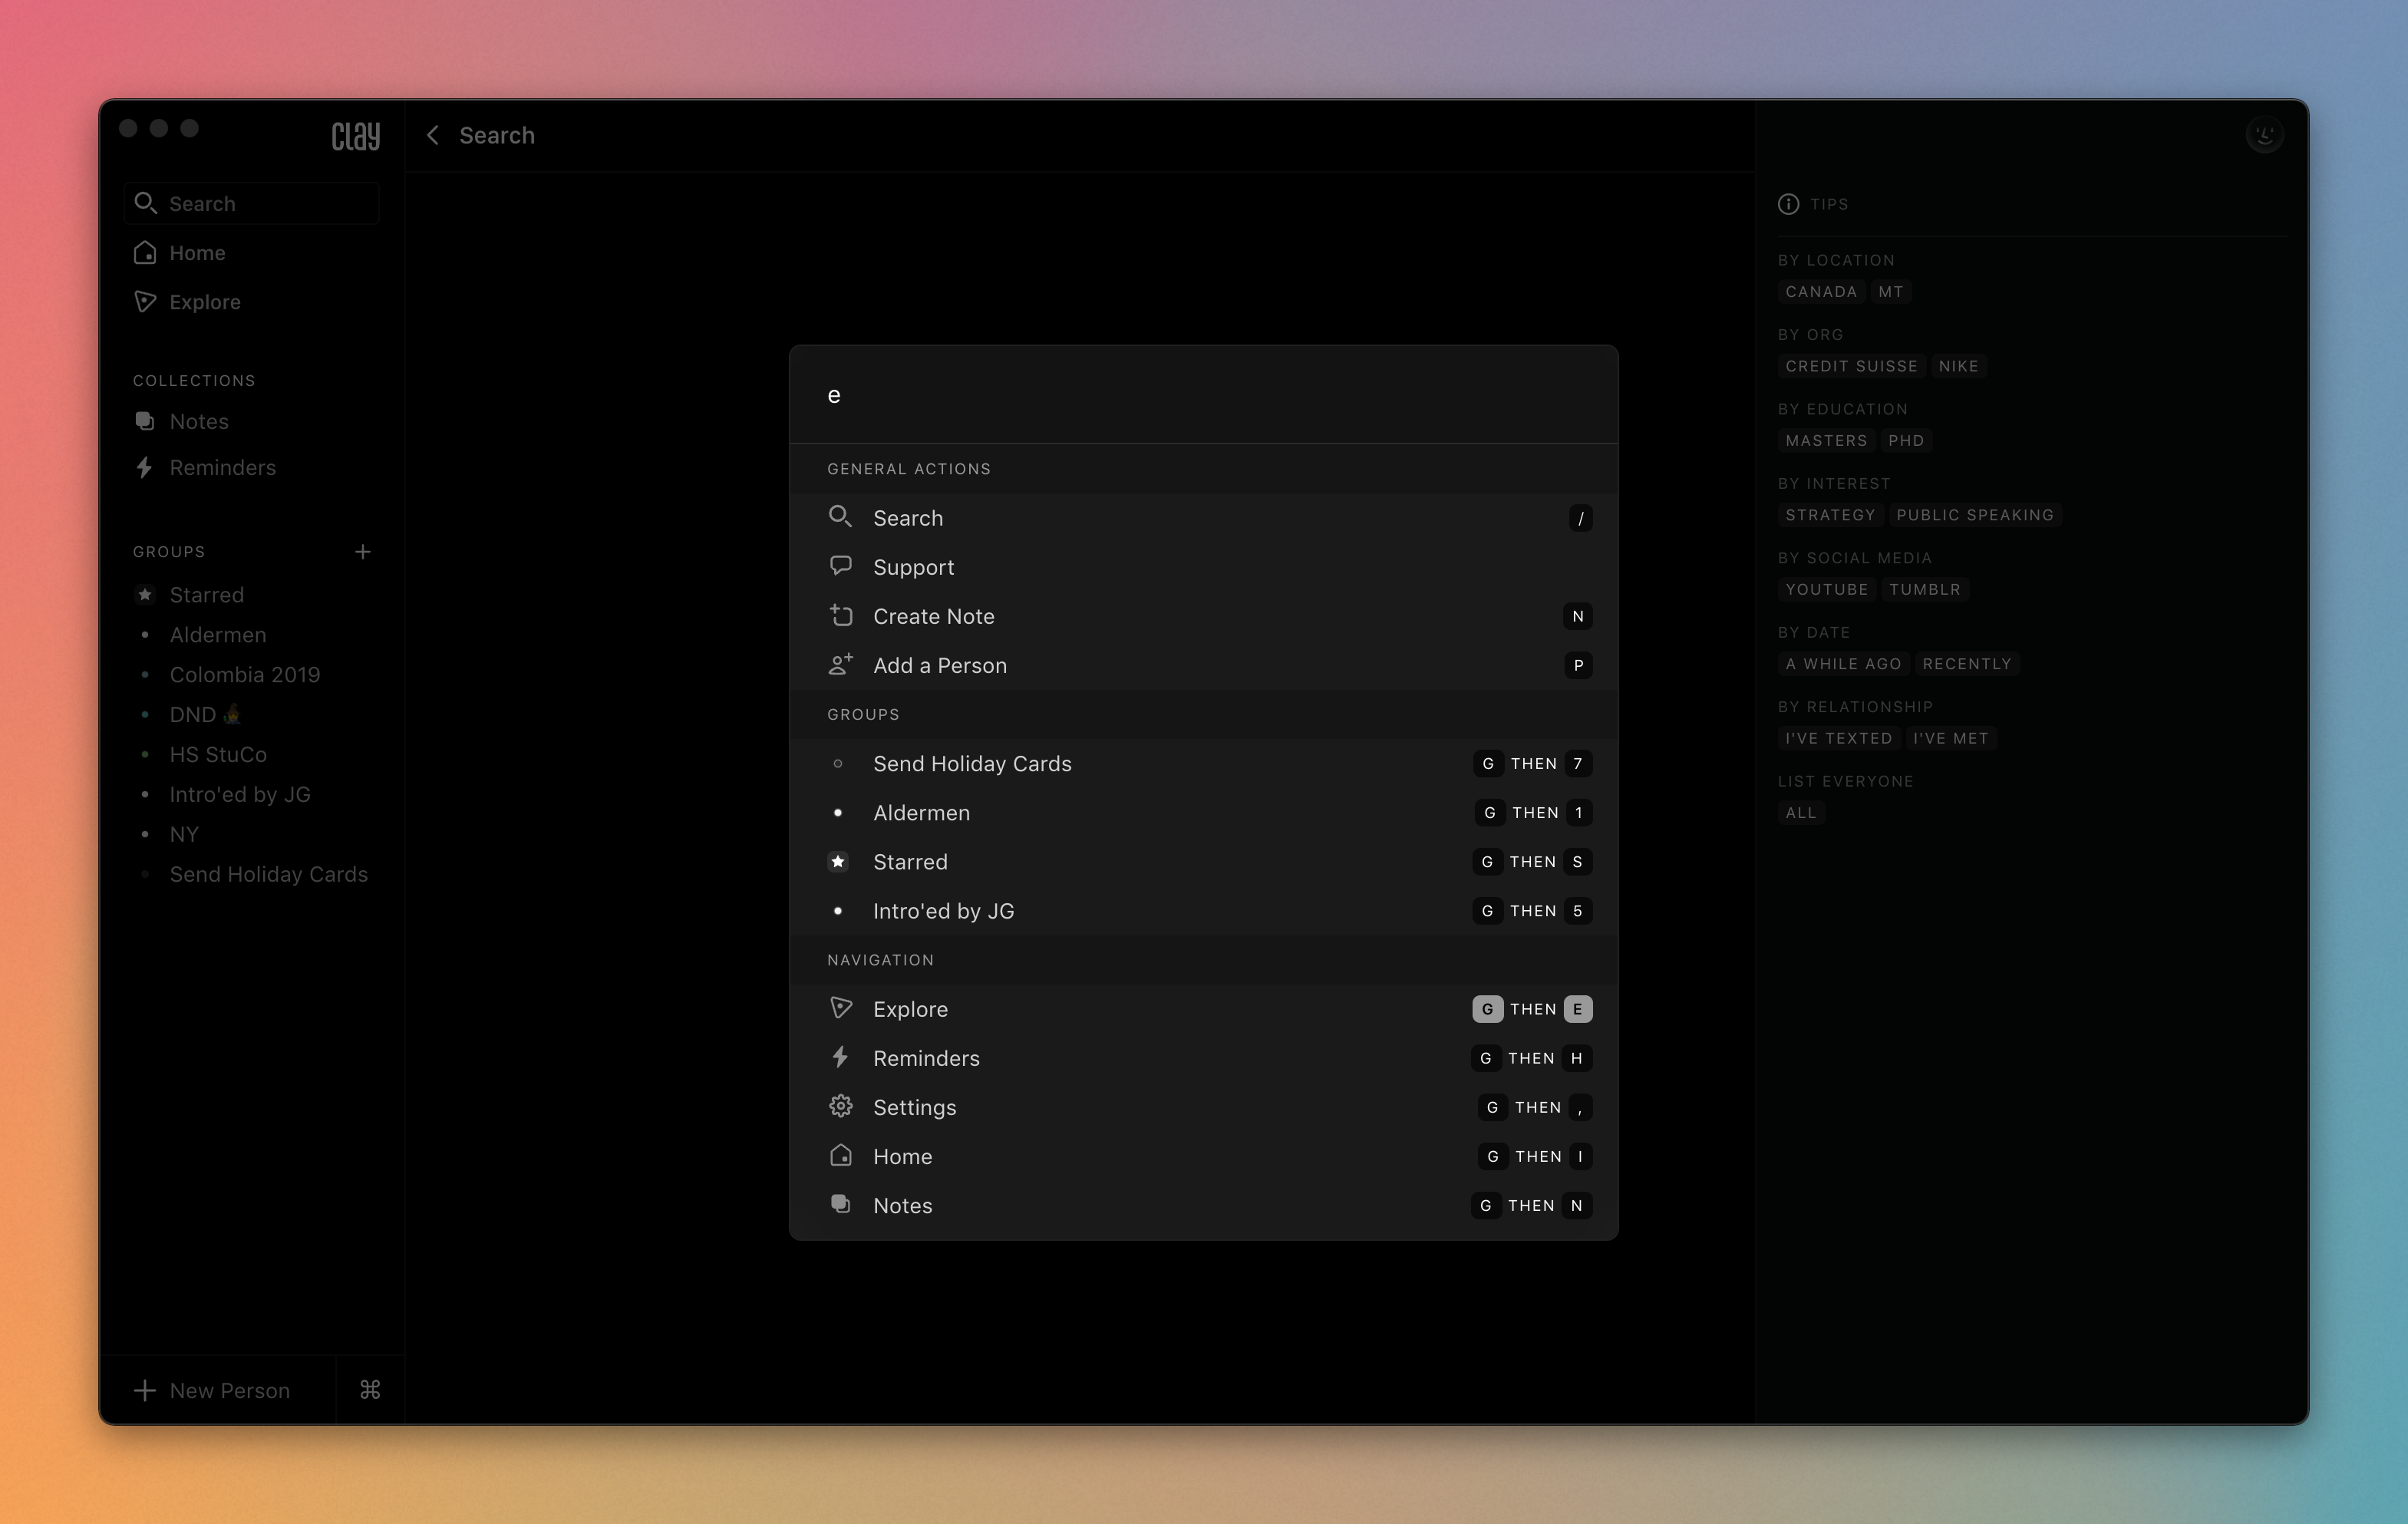Go back using the chevron beside Search
The width and height of the screenshot is (2408, 1524).
433,135
